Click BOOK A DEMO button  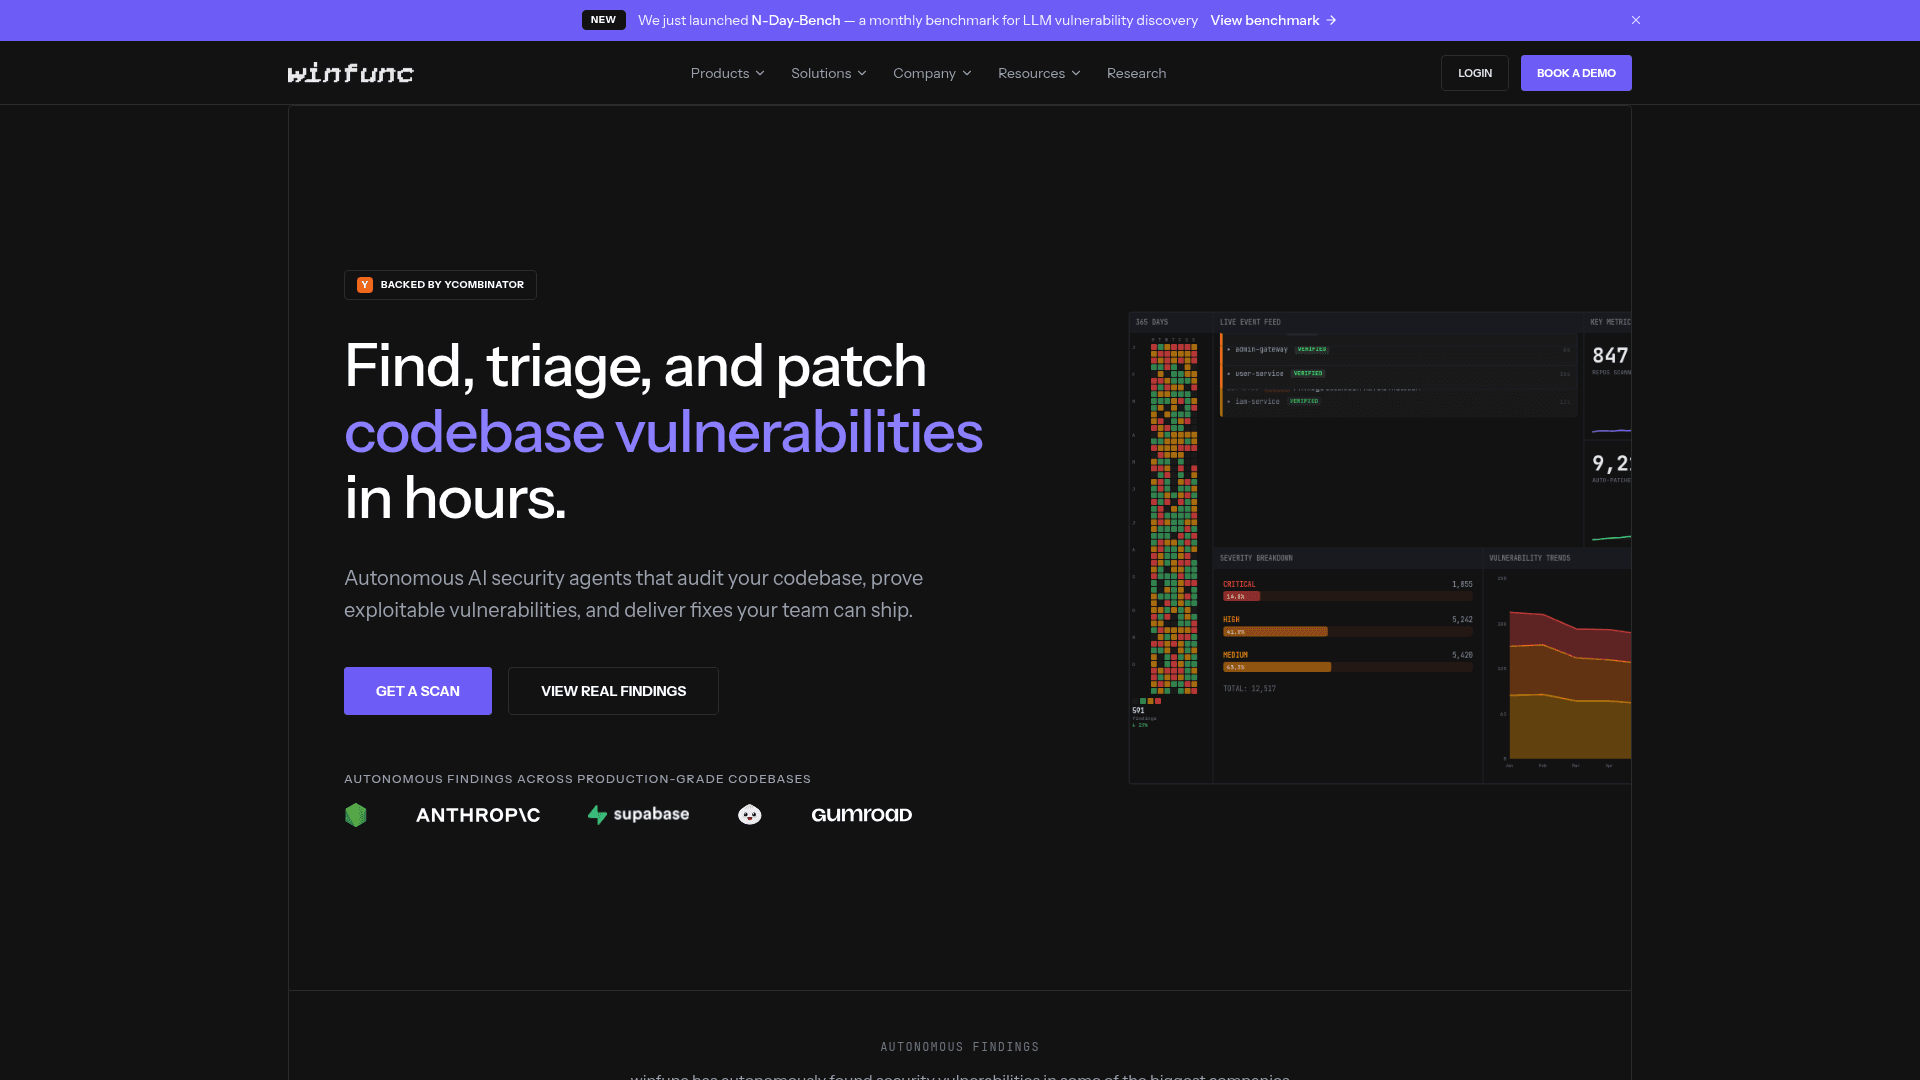coord(1576,73)
